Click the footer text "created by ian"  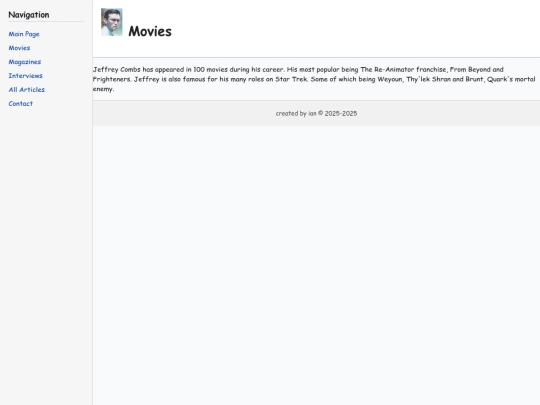pyautogui.click(x=296, y=113)
